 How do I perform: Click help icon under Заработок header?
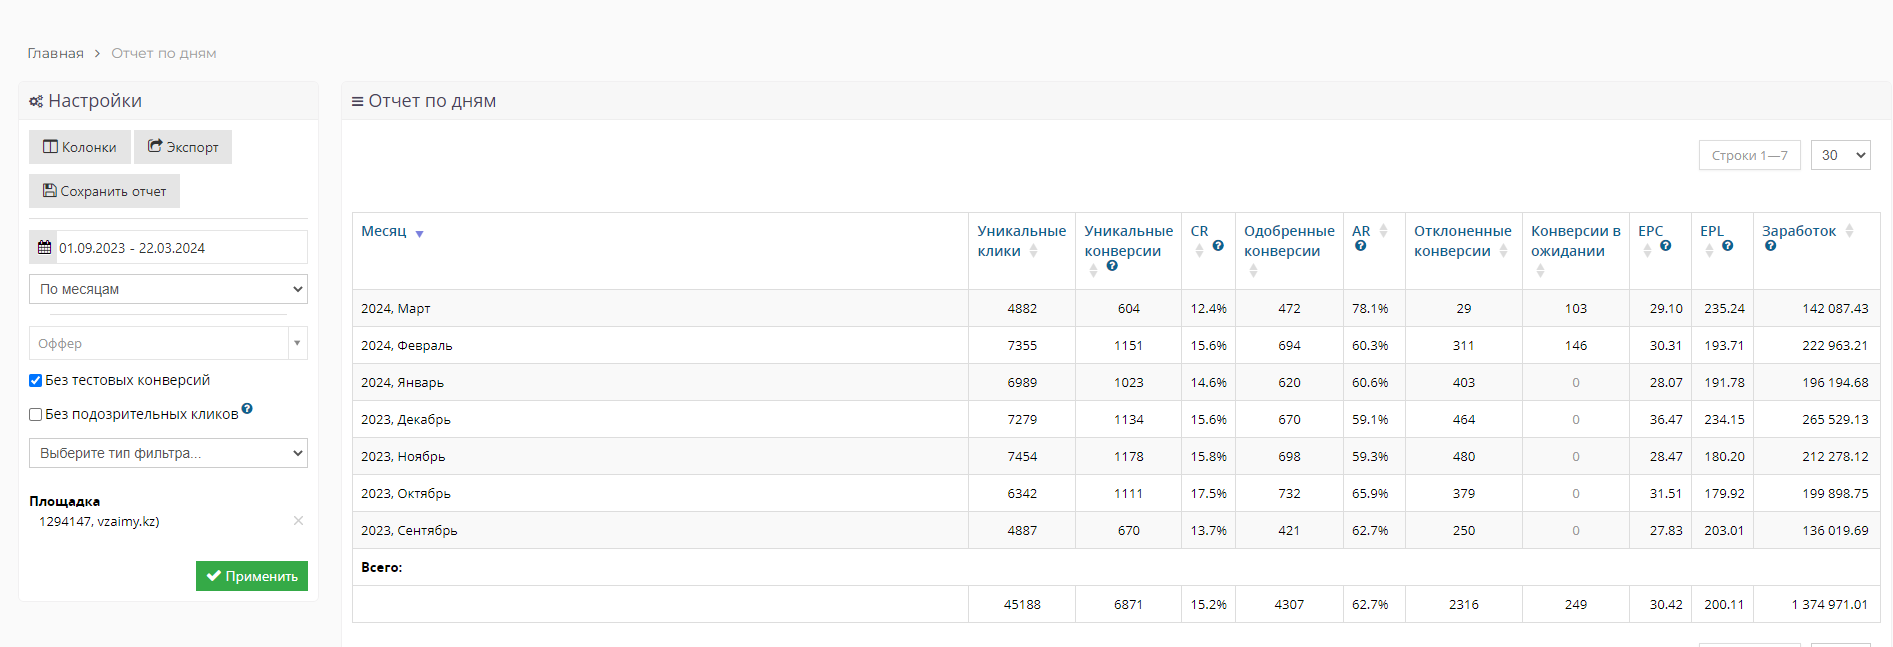(1770, 246)
